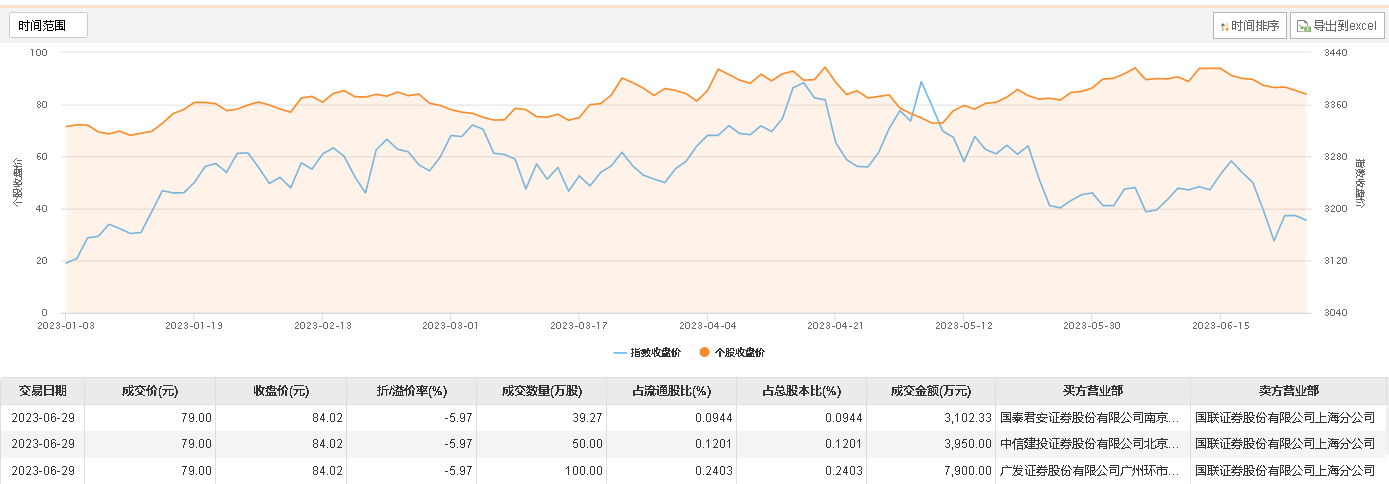Sort by 成交价(元) column header
The width and height of the screenshot is (1389, 484).
(x=150, y=391)
